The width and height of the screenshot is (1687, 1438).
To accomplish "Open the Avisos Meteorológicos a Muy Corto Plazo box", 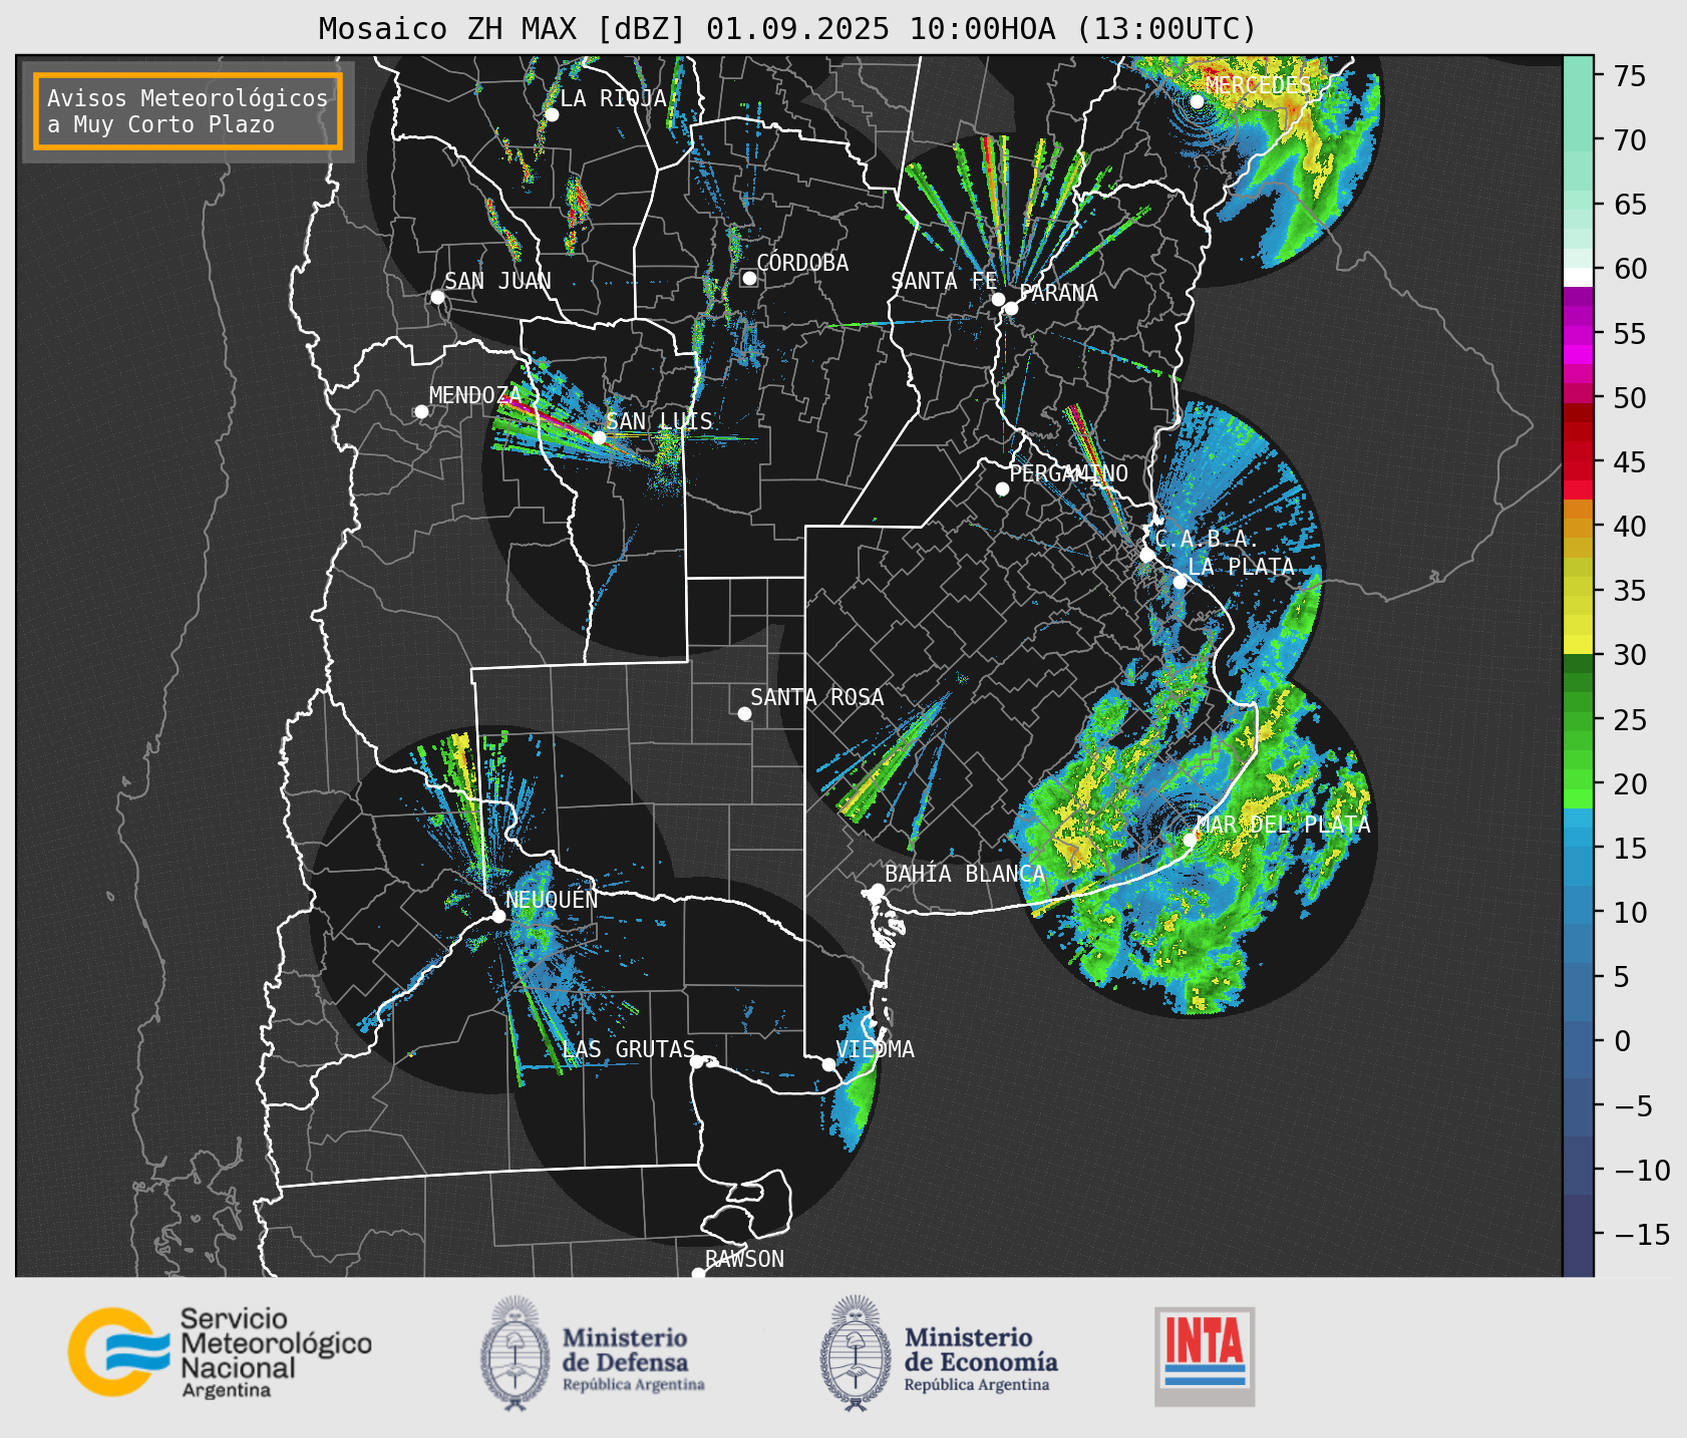I will coord(188,111).
